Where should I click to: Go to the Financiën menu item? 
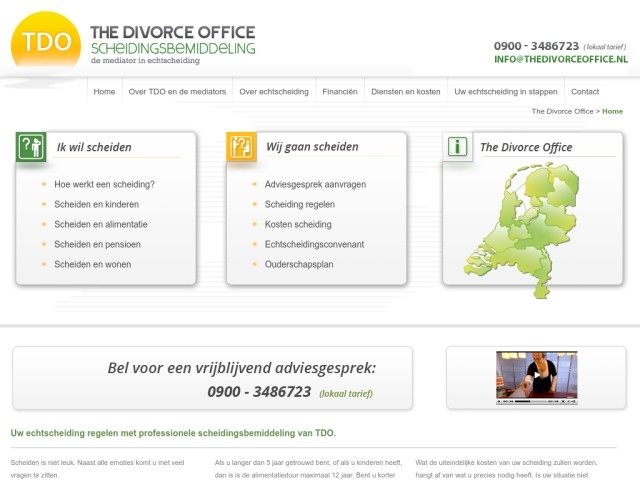[340, 91]
